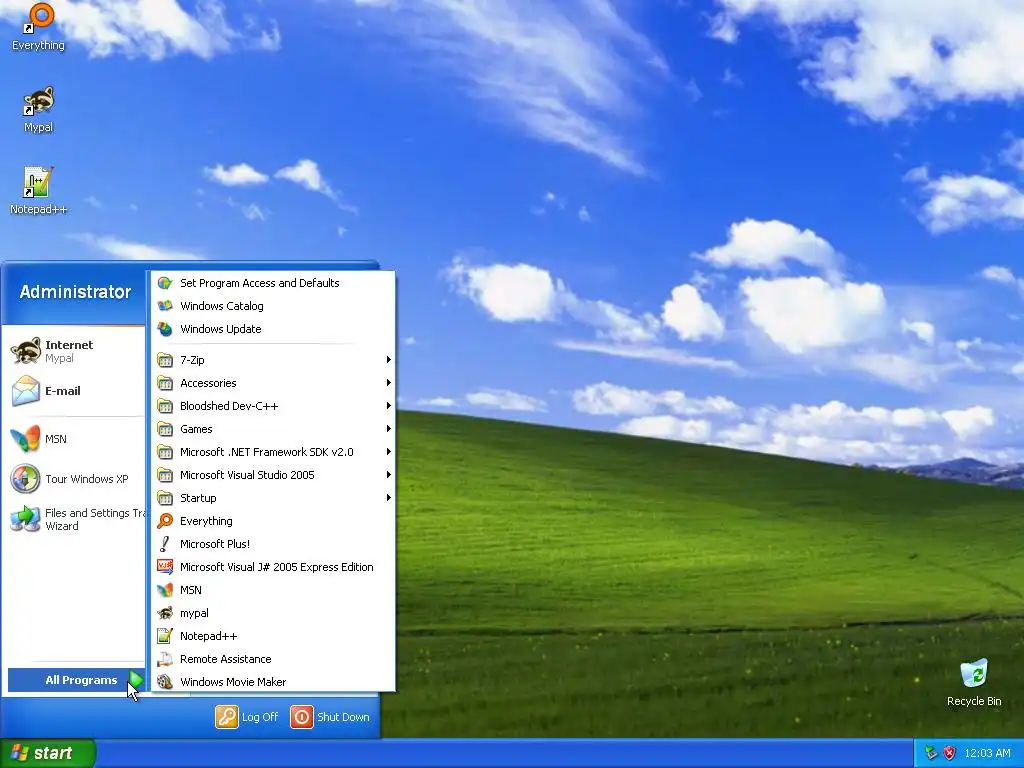Viewport: 1024px width, 768px height.
Task: Open the Recycle Bin desktop icon
Action: (974, 674)
